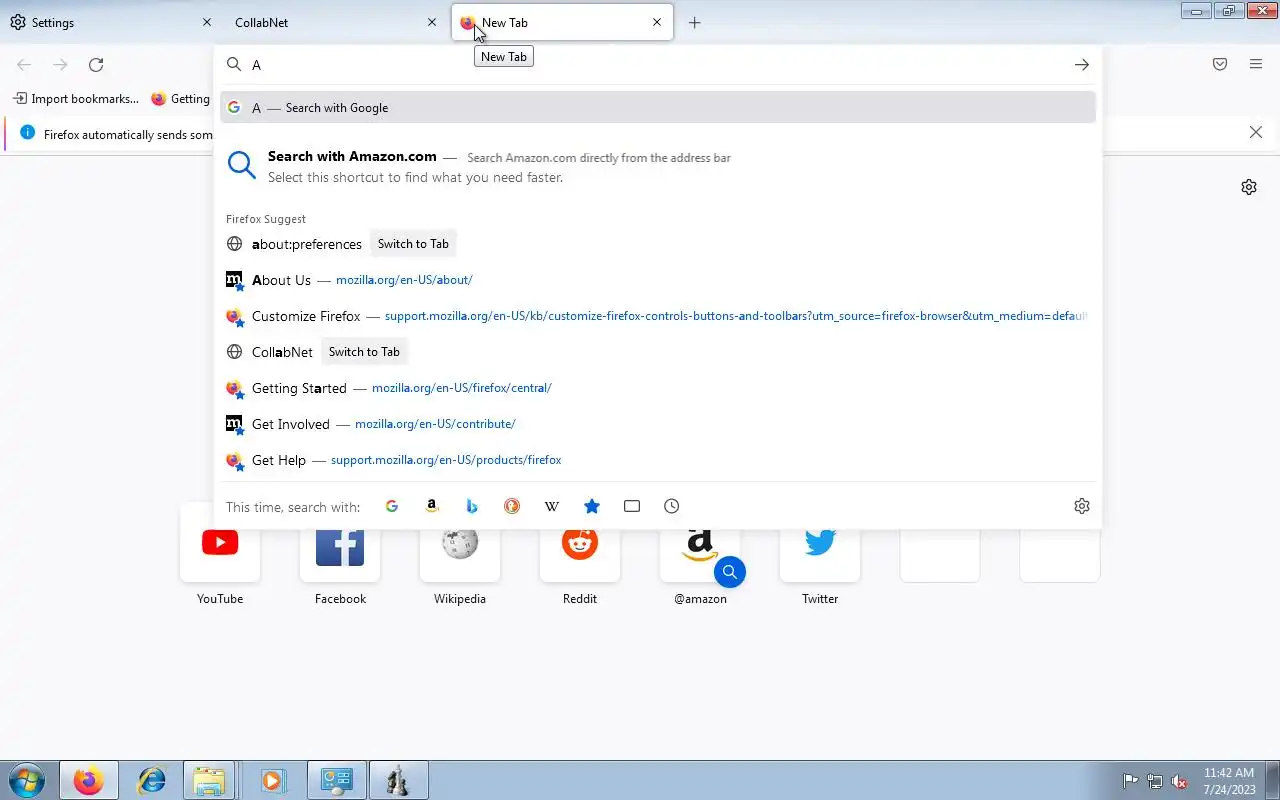Reload the current page

(96, 64)
